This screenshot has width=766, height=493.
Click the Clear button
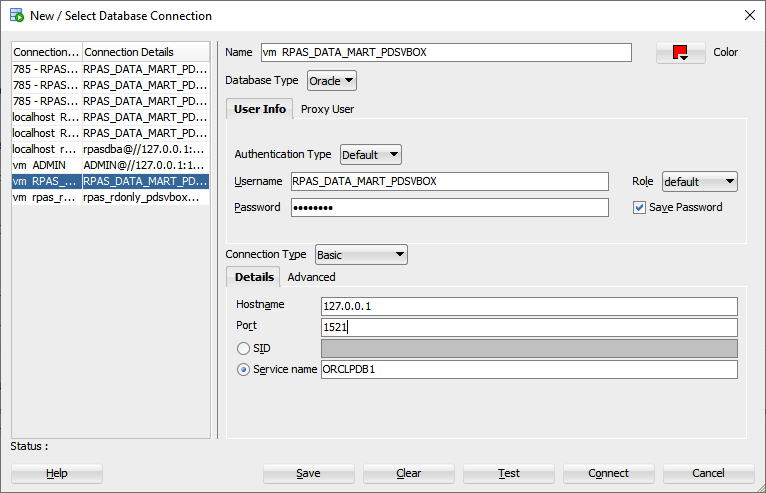408,473
